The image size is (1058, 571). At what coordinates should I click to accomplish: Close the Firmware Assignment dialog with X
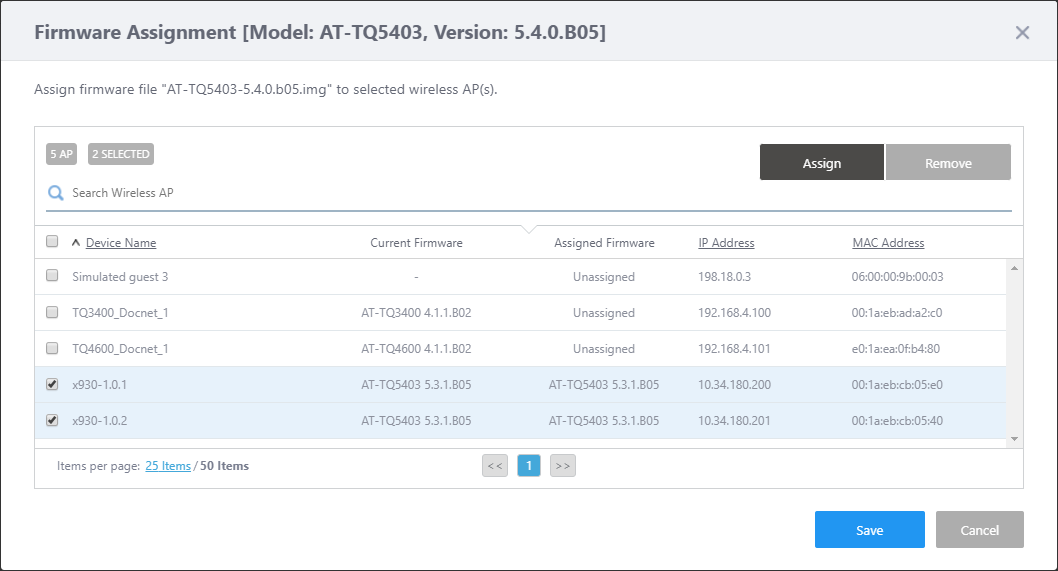tap(1022, 33)
